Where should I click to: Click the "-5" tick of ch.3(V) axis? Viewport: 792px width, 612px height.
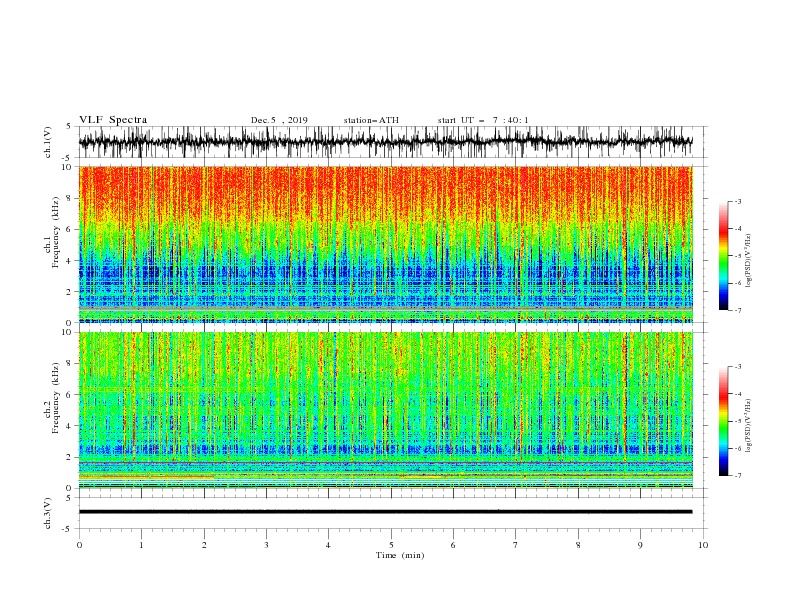click(x=67, y=529)
